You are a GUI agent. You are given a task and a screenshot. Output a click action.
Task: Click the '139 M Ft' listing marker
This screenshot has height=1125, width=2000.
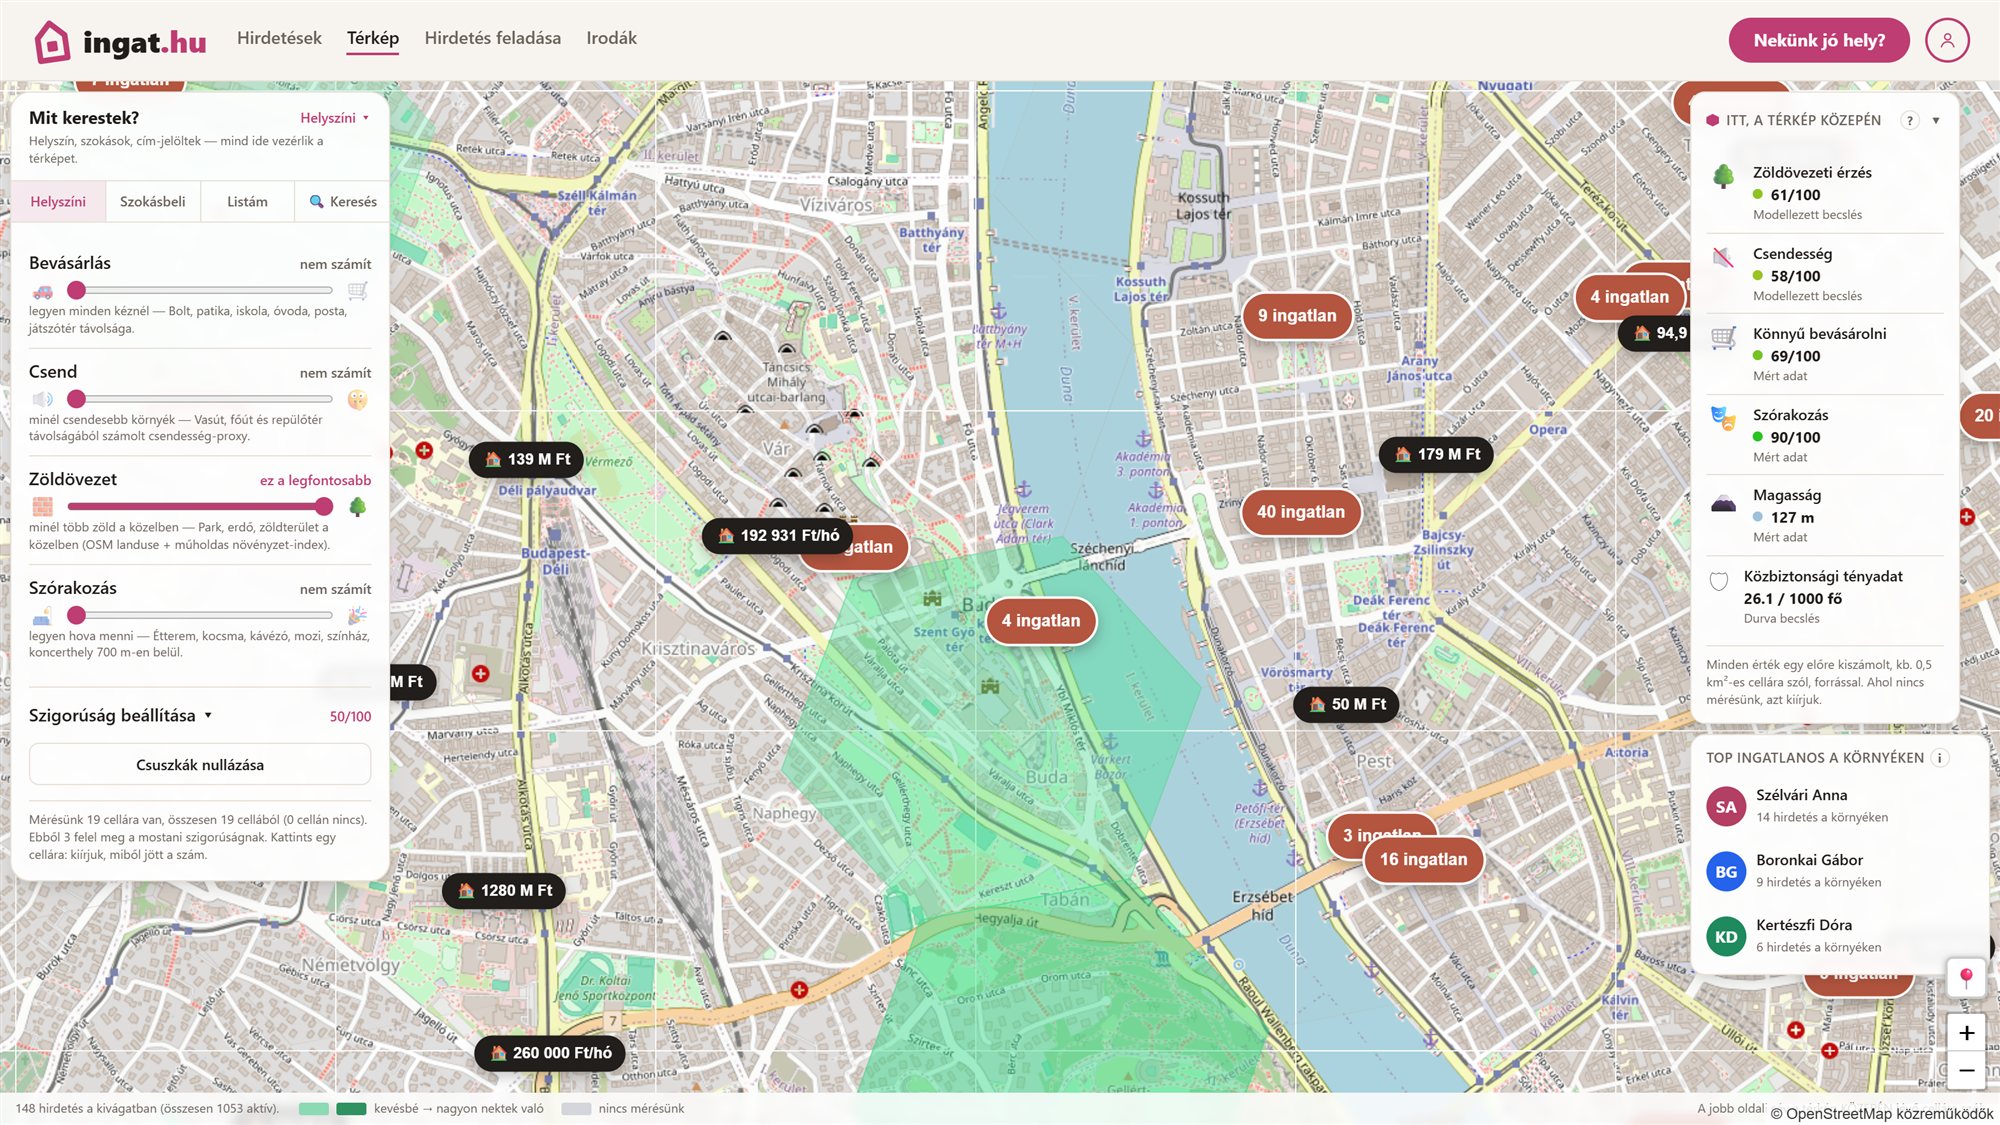526,460
